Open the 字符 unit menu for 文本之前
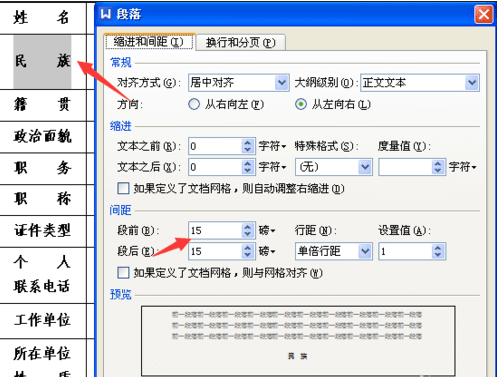Screen dimensions: 497x377 click(272, 146)
